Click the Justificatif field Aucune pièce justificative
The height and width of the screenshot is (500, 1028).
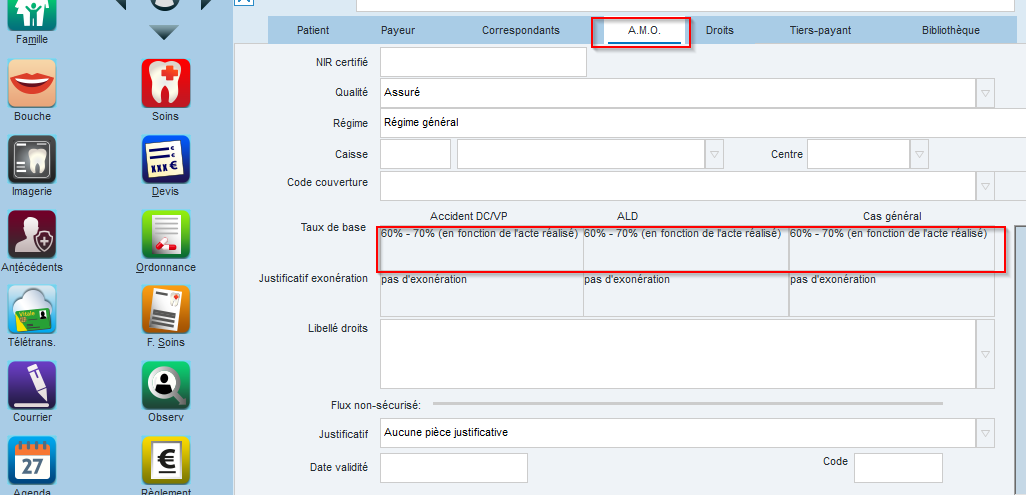coord(678,433)
